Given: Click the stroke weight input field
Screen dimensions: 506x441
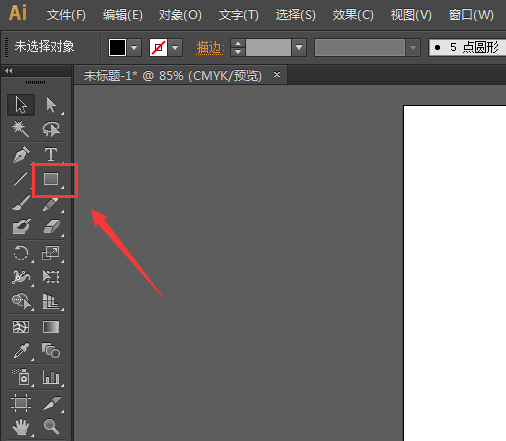Looking at the screenshot, I should pos(269,48).
